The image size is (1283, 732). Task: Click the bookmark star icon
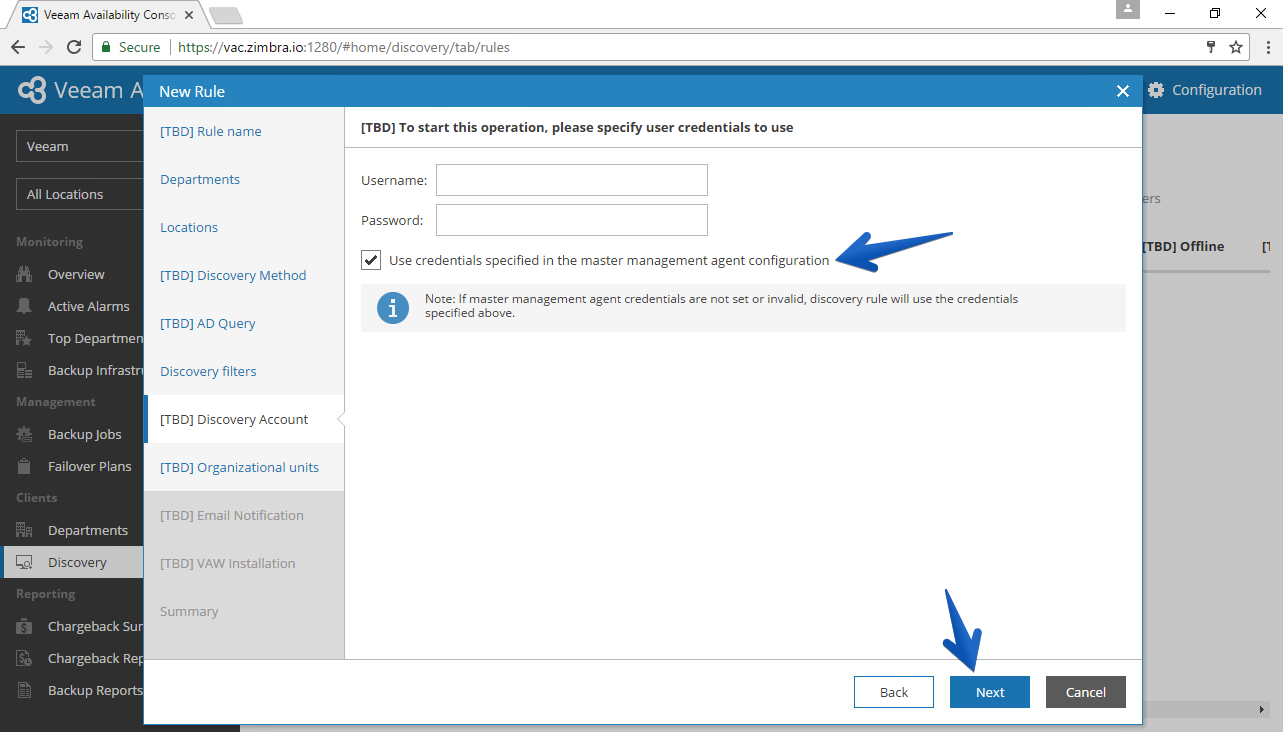(x=1236, y=47)
